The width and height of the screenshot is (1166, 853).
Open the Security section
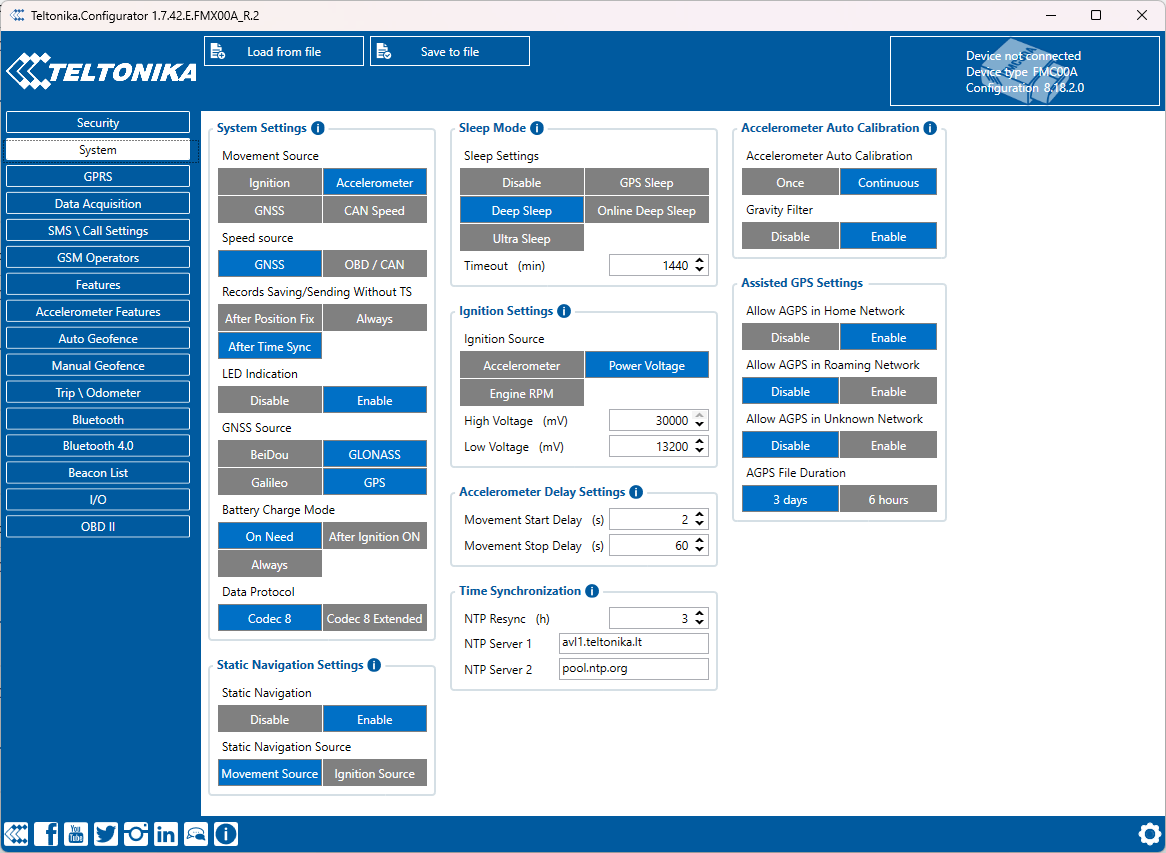(97, 123)
